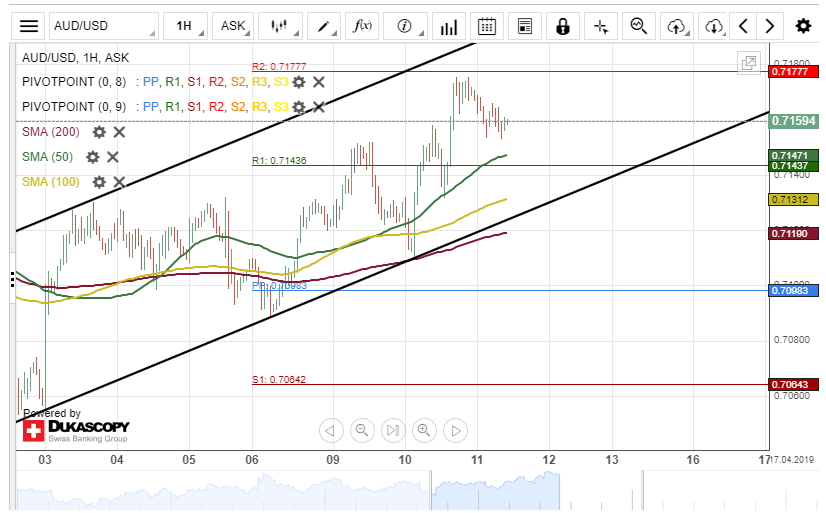The width and height of the screenshot is (826, 513).
Task: Click the S1: 0.70642 pivot label
Action: click(x=279, y=379)
